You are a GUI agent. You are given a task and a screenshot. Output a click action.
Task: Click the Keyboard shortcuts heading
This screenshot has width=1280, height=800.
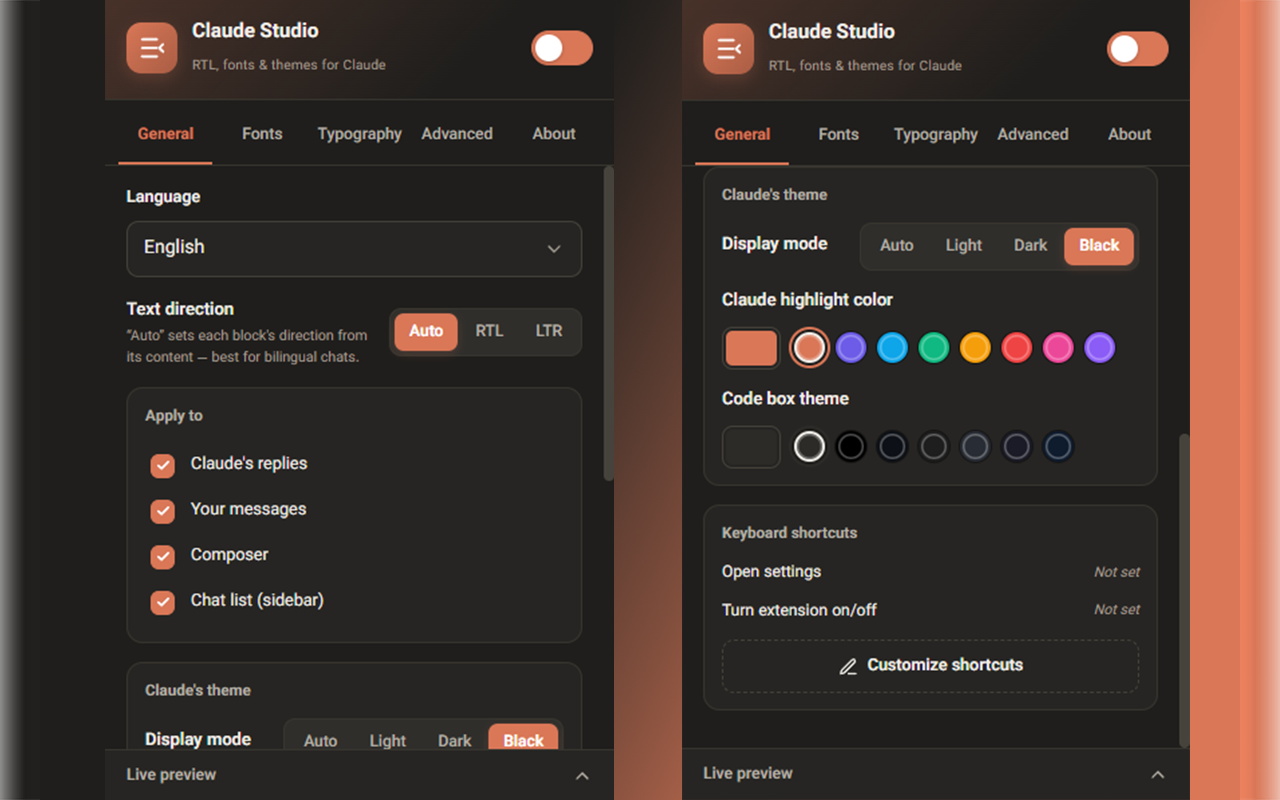tap(790, 533)
